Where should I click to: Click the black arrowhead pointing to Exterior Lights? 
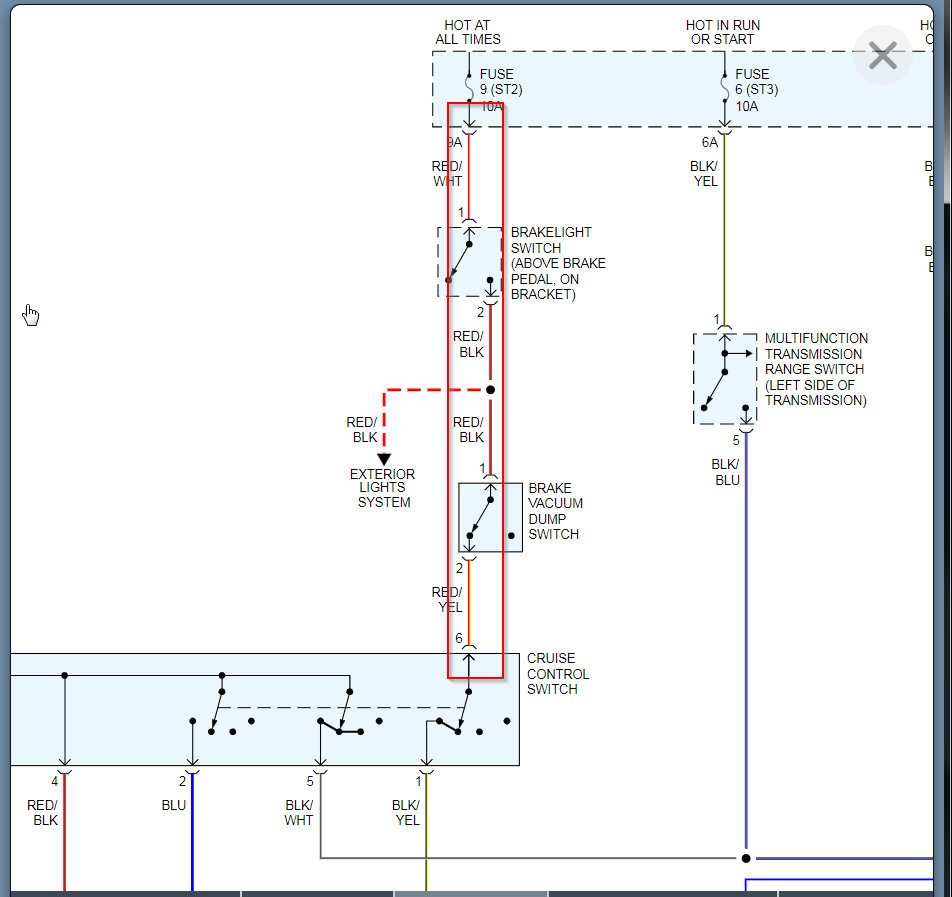384,459
